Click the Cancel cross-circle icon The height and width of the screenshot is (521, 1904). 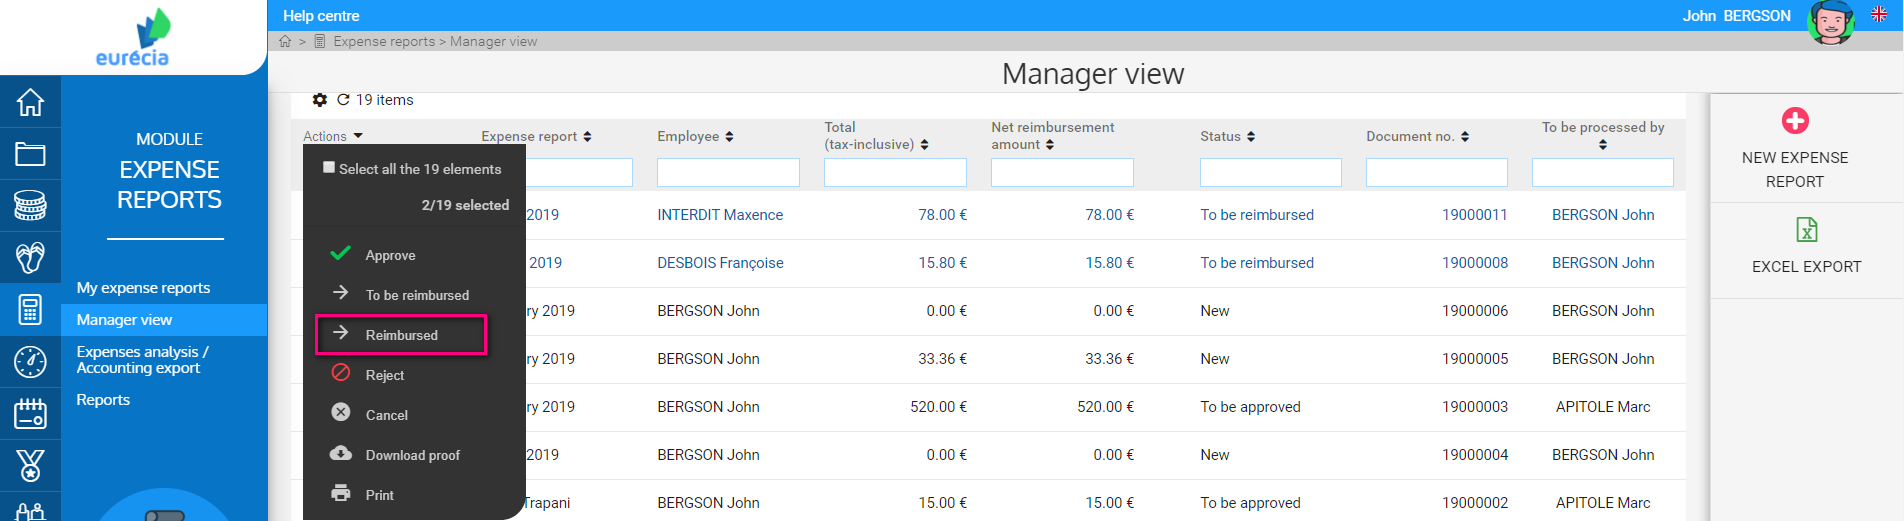[x=341, y=413]
